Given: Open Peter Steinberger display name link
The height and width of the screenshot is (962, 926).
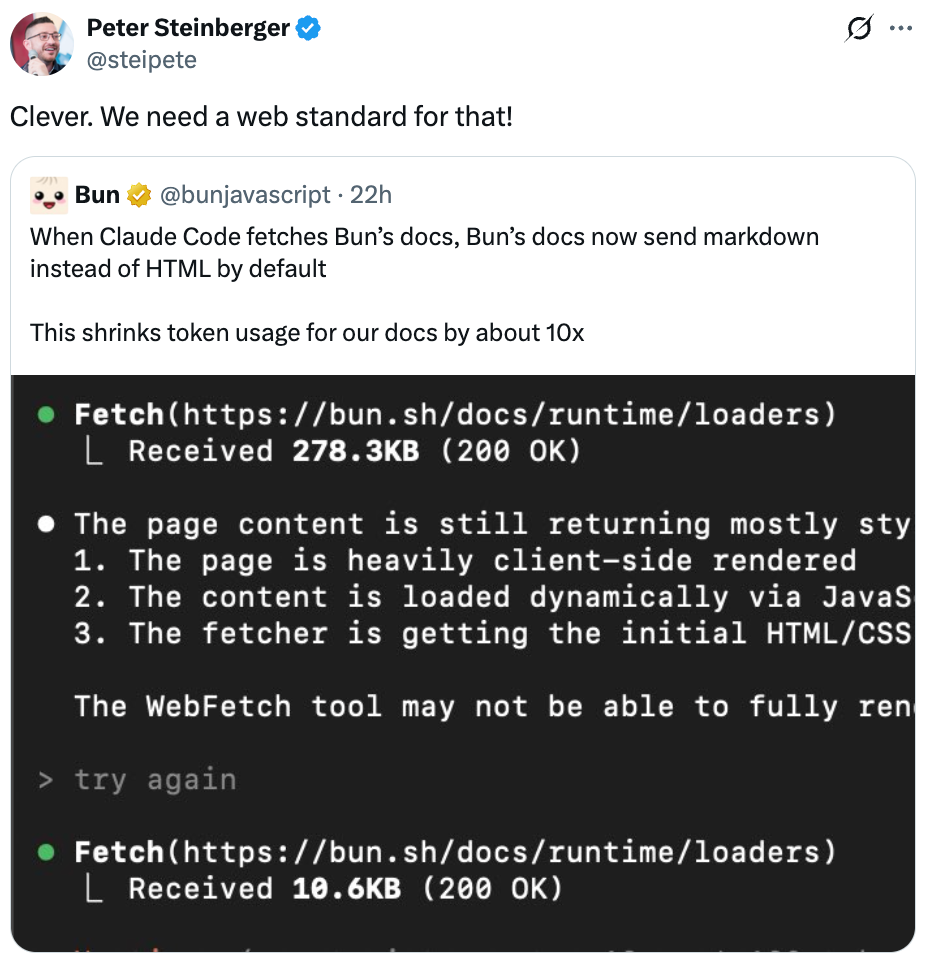Looking at the screenshot, I should [x=188, y=29].
